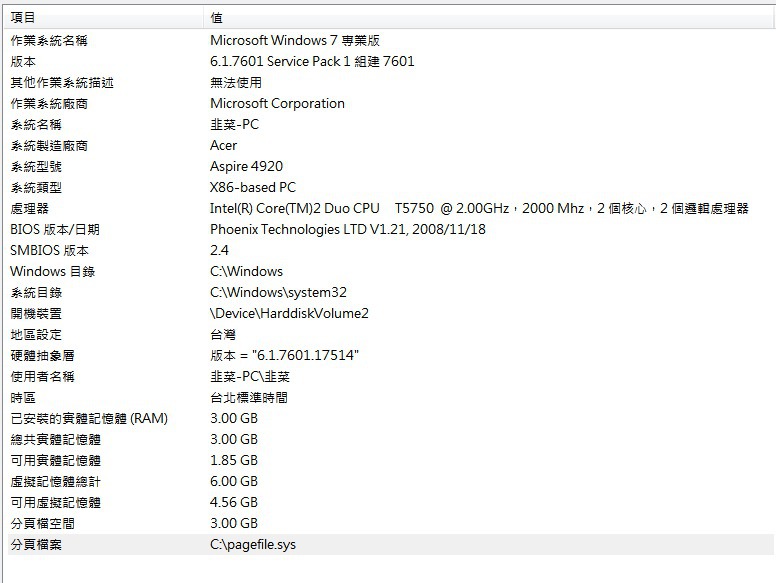Click the 處理器 row
The image size is (776, 583).
(30, 208)
